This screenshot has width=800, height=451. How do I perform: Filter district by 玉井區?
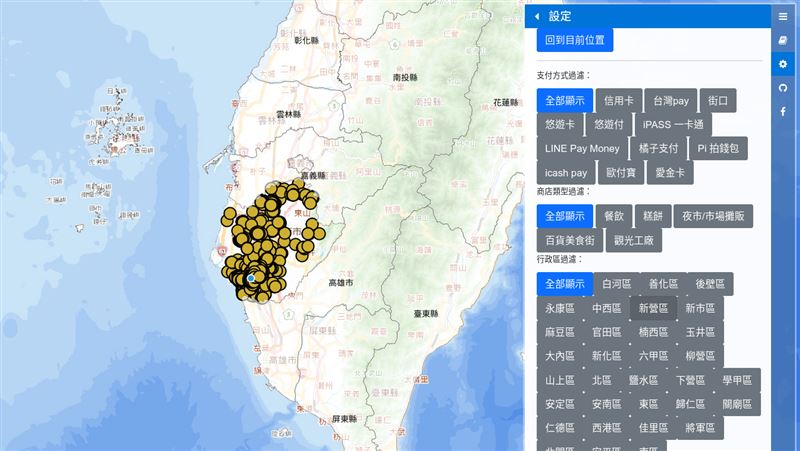click(x=700, y=332)
